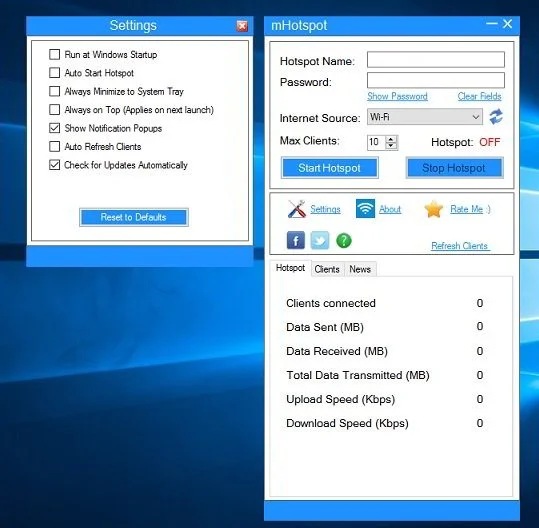The height and width of the screenshot is (528, 539).
Task: Increase Max Clients with up arrow
Action: [391, 139]
